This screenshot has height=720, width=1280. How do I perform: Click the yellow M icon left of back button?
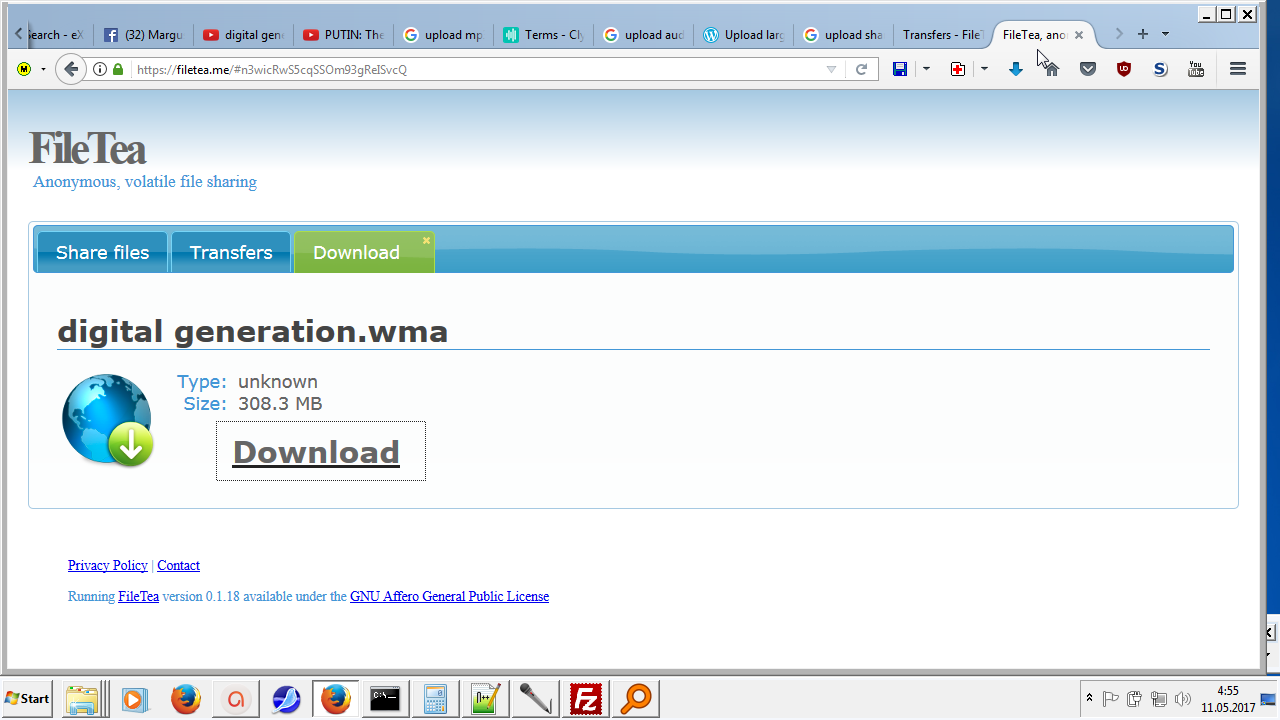point(24,69)
